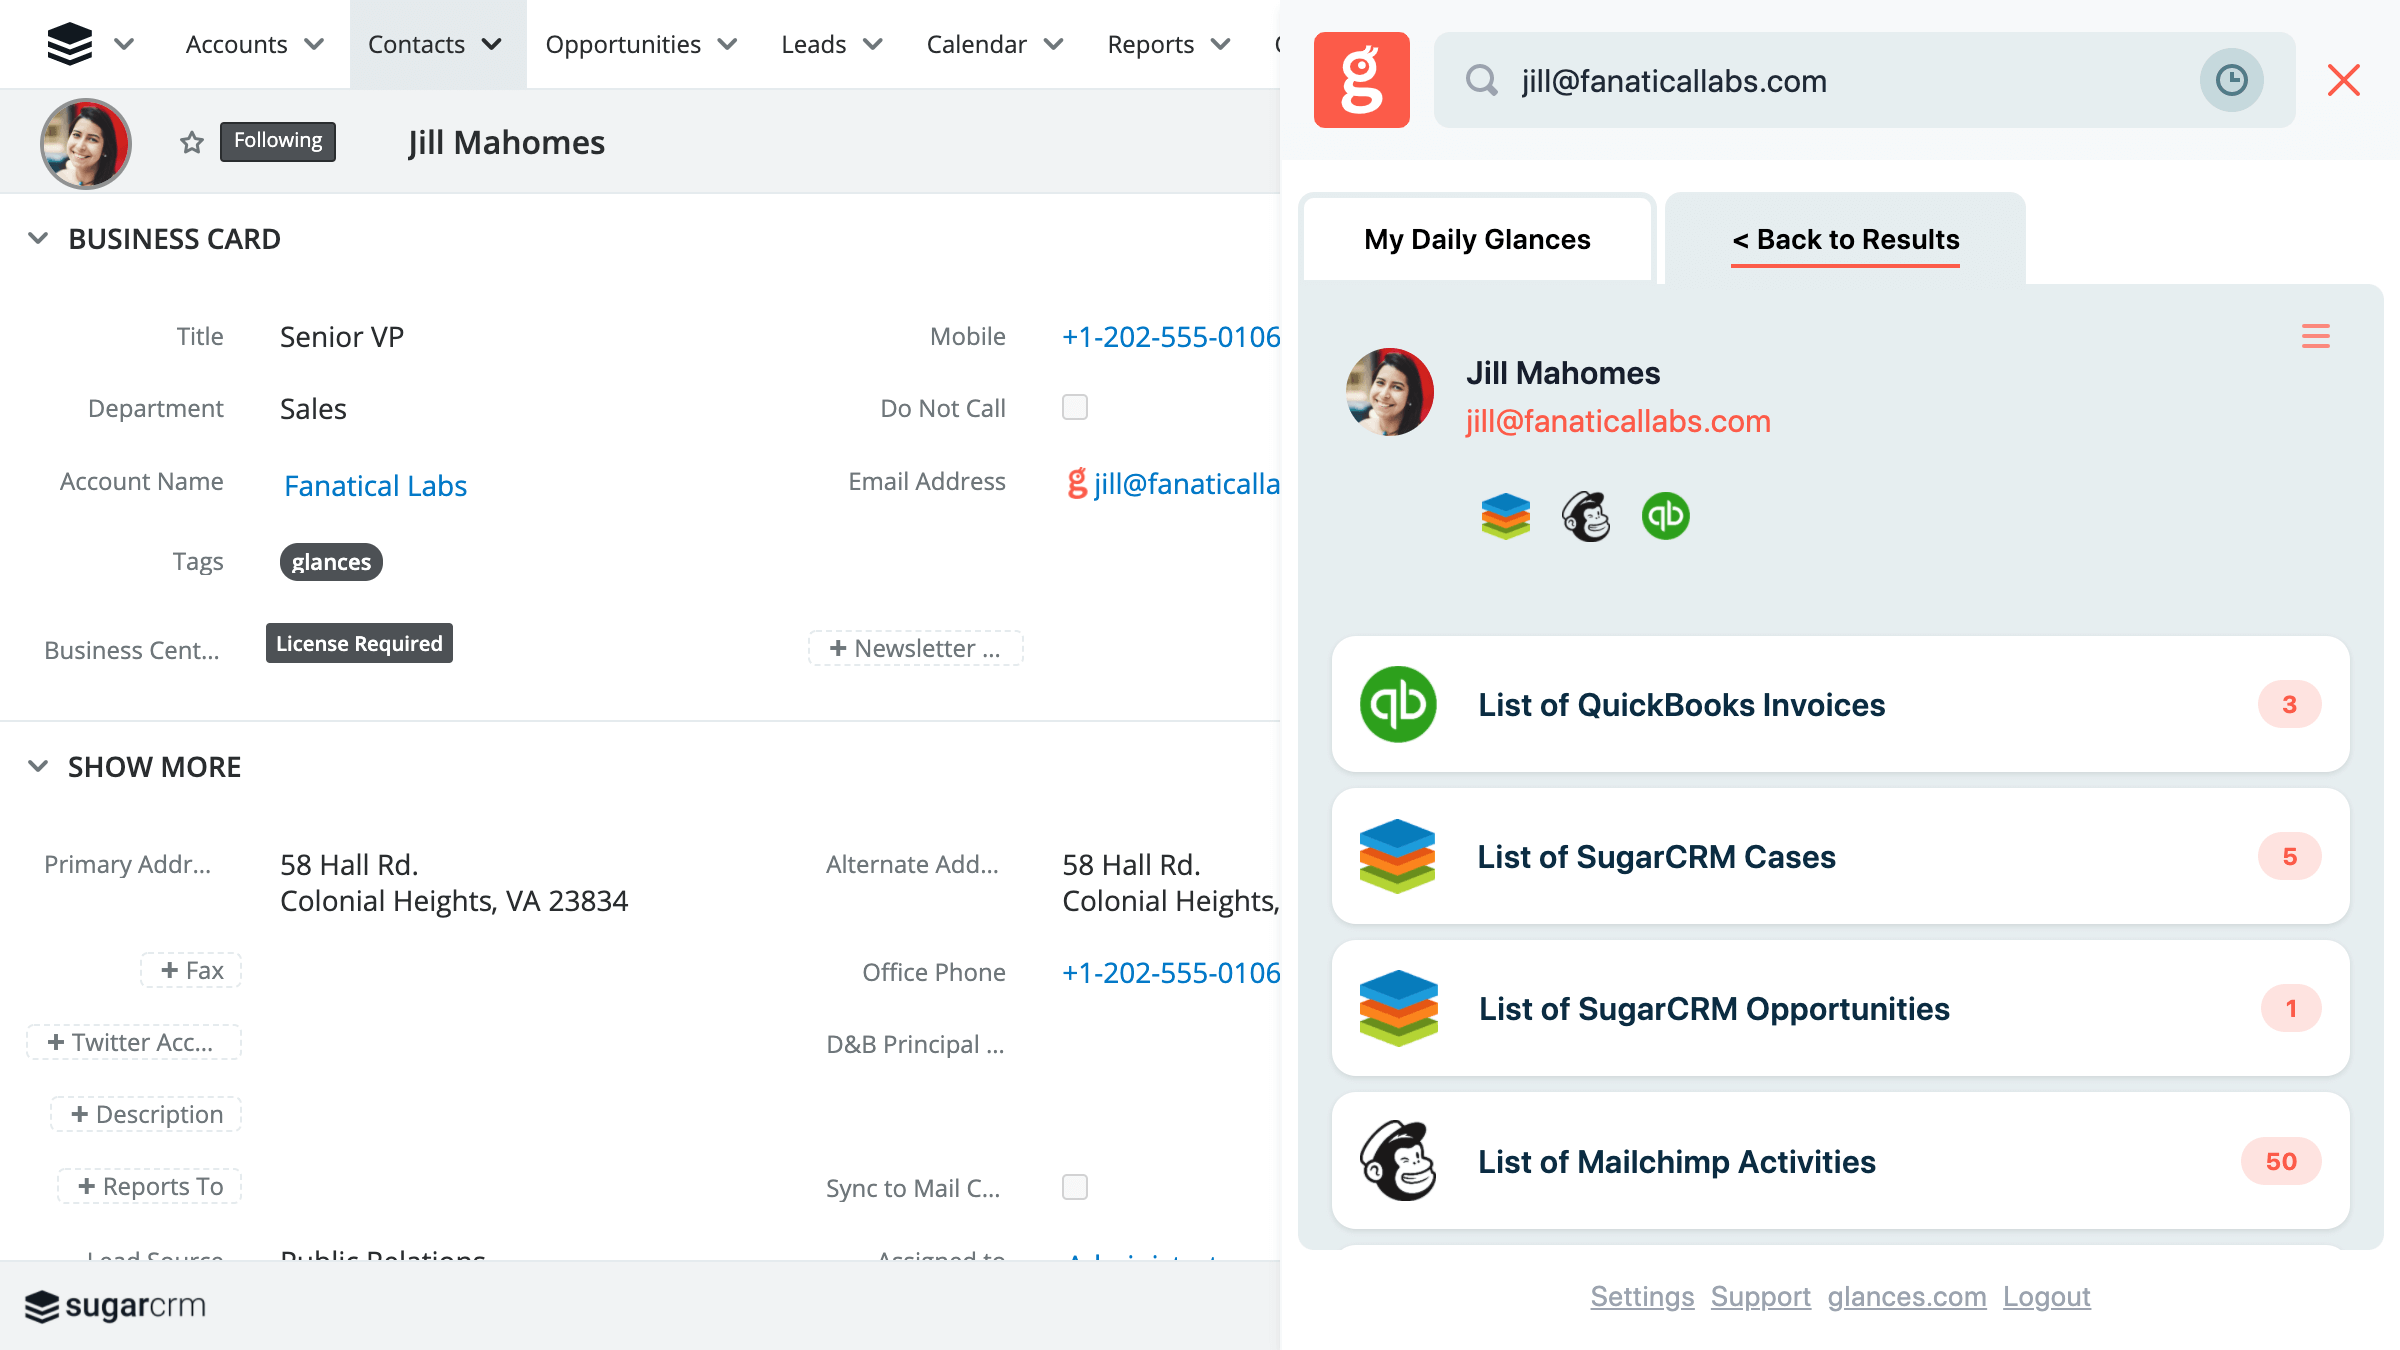Image resolution: width=2400 pixels, height=1350 pixels.
Task: Click the hamburger menu icon in Glances panel
Action: point(2316,336)
